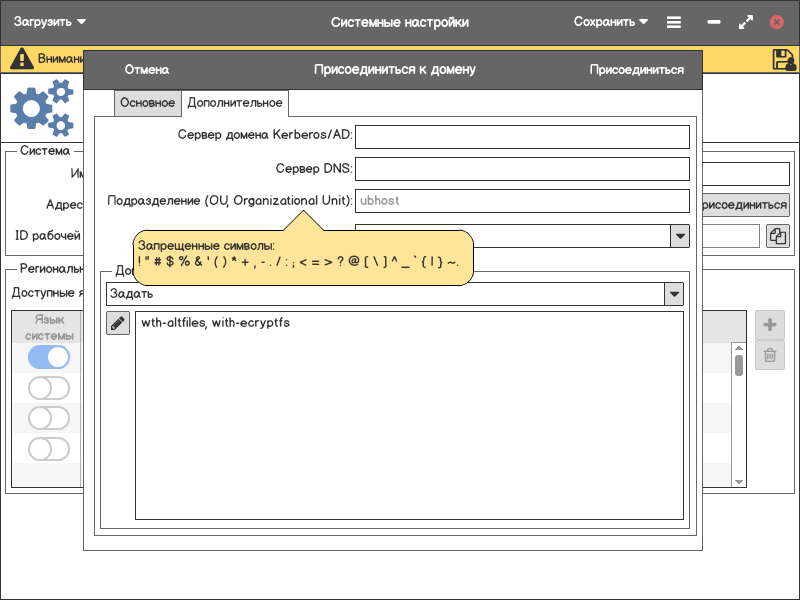Screen dimensions: 800x600
Task: Open the "Загрузить" dropdown menu
Action: pyautogui.click(x=50, y=22)
